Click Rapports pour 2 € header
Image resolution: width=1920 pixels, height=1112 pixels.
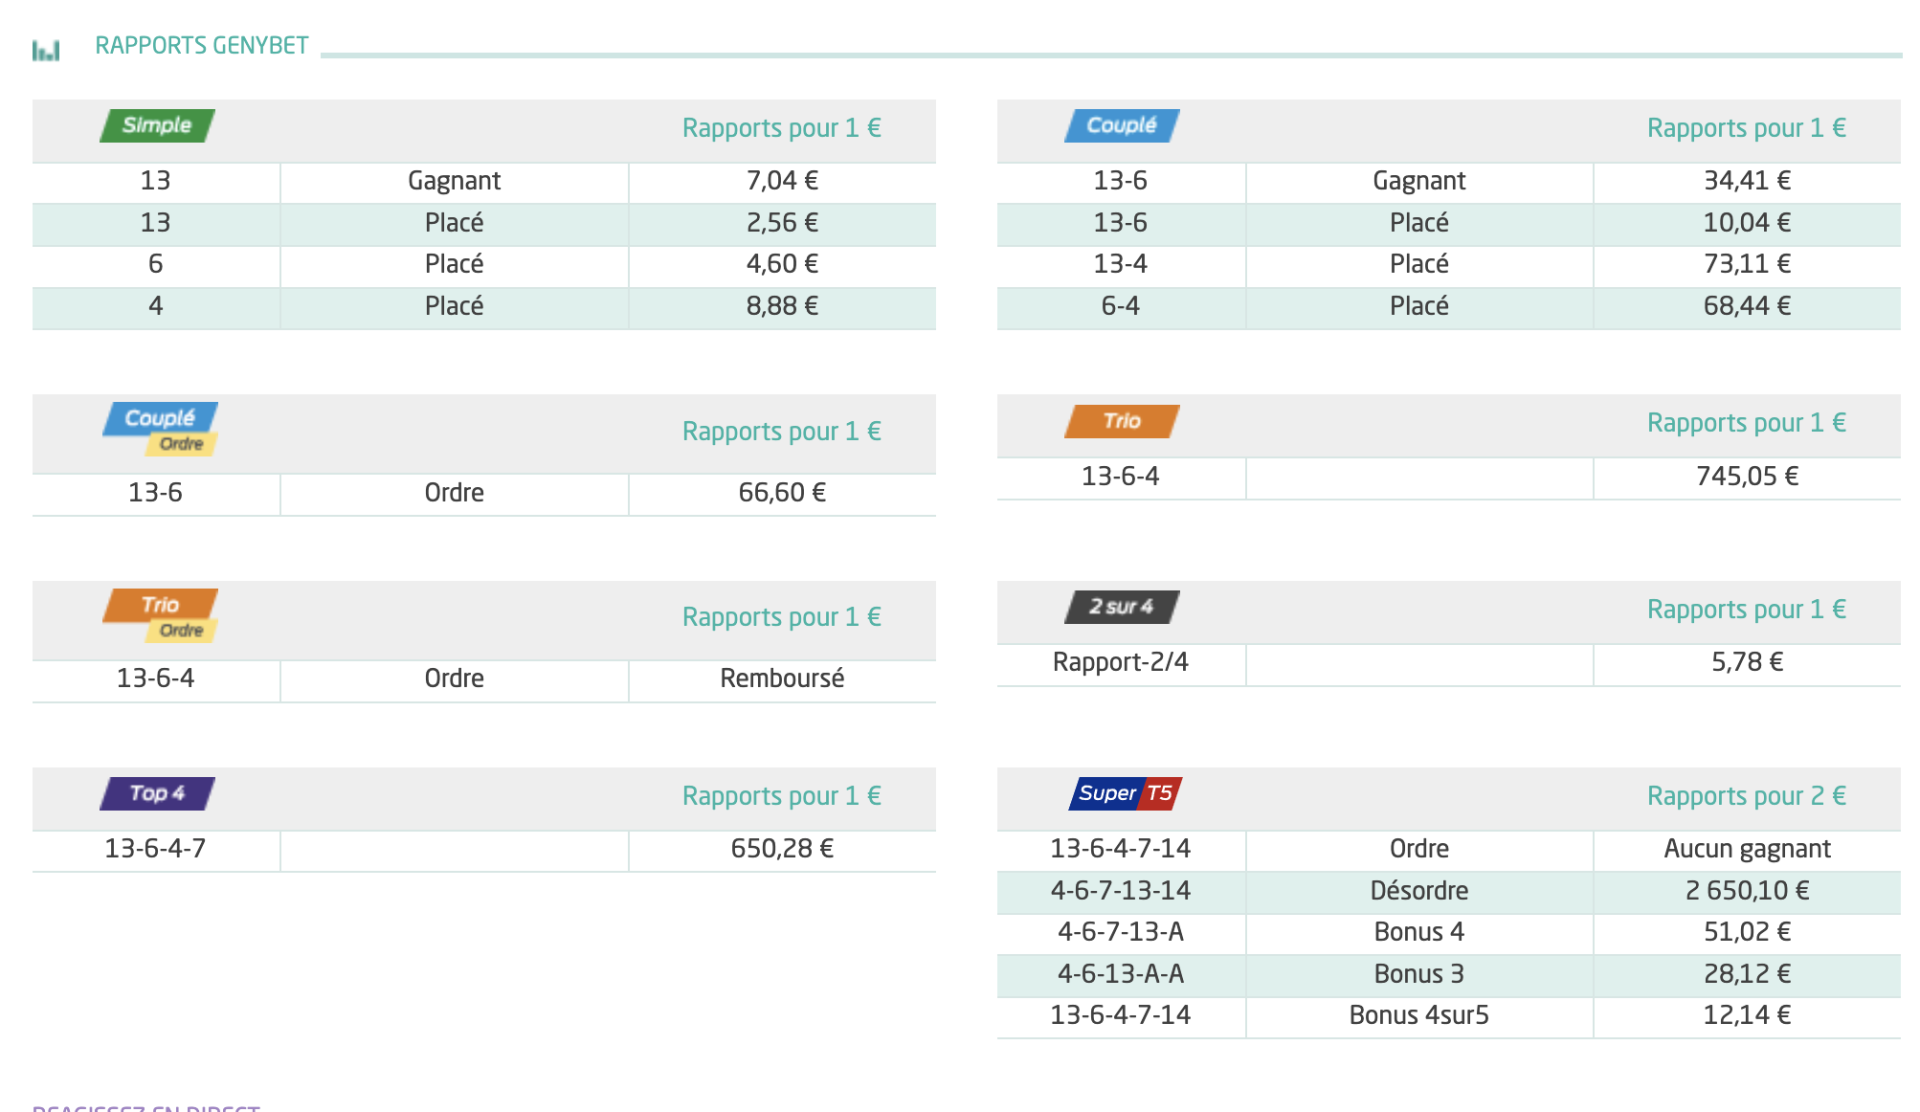[1746, 796]
